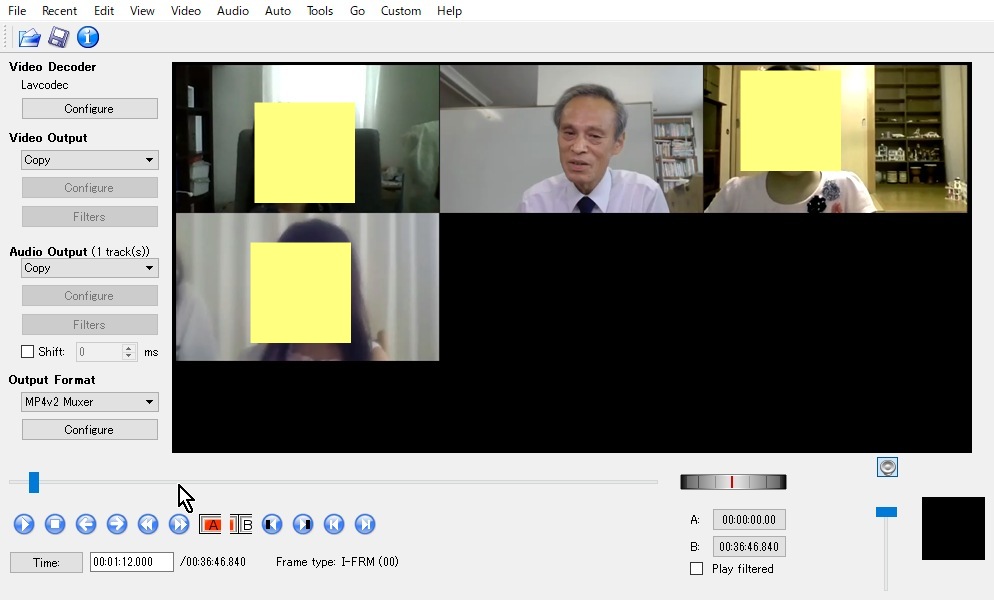Tick the Play filtered checkbox
994x600 pixels.
(696, 569)
